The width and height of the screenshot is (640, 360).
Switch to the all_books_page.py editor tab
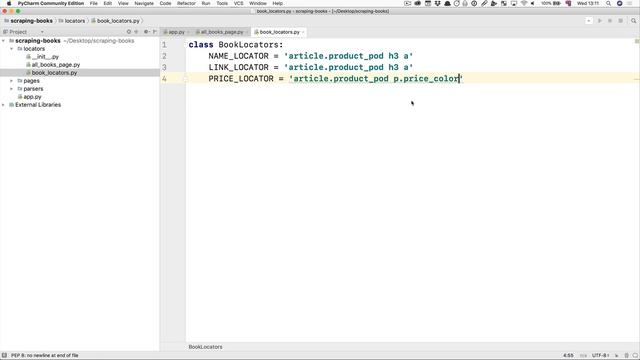click(x=222, y=32)
